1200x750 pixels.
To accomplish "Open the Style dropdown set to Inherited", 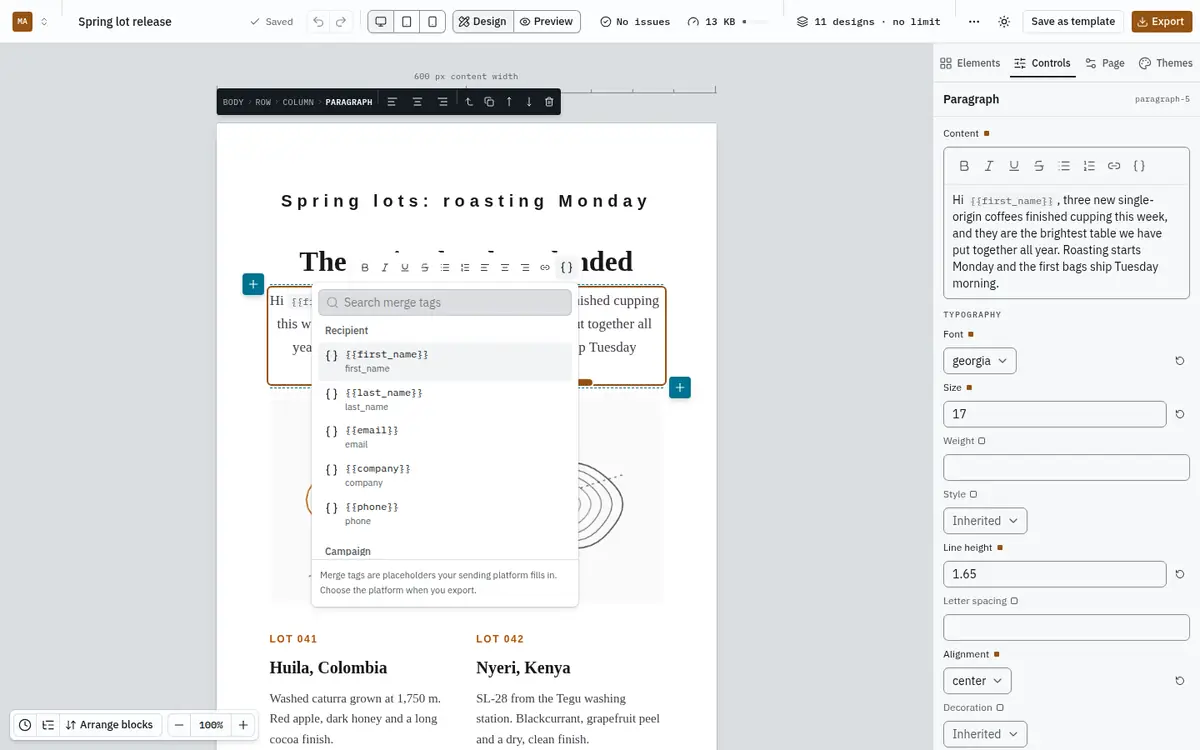I will 985,521.
